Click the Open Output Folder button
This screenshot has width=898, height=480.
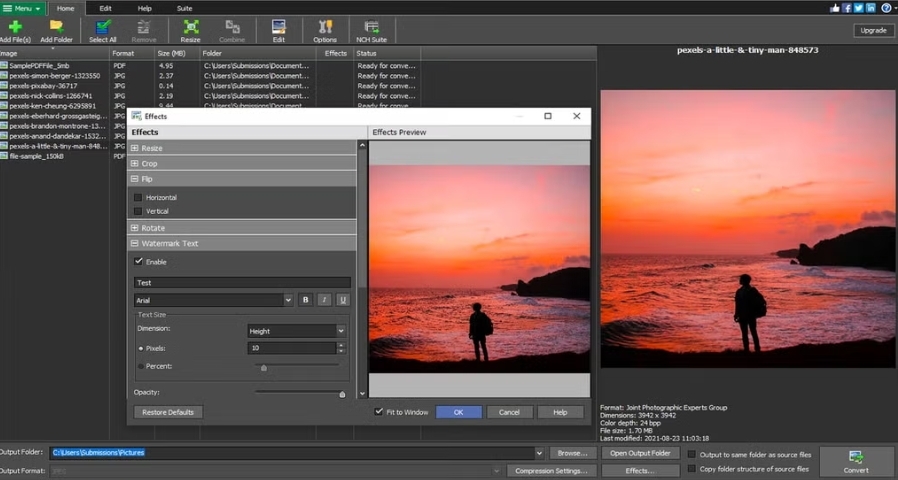[640, 453]
